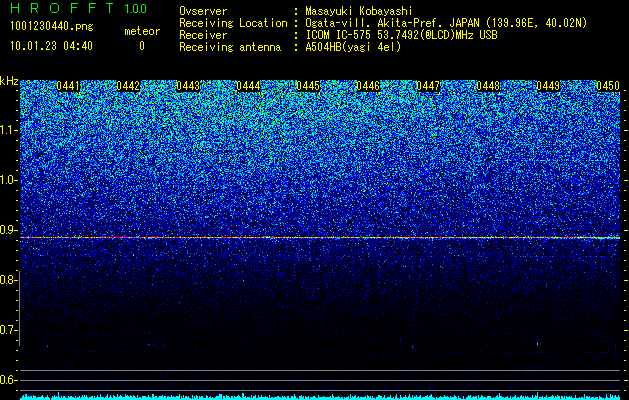Viewport: 629px width, 400px height.
Task: Click the 0.9 frequency axis label
Action: (x=8, y=230)
